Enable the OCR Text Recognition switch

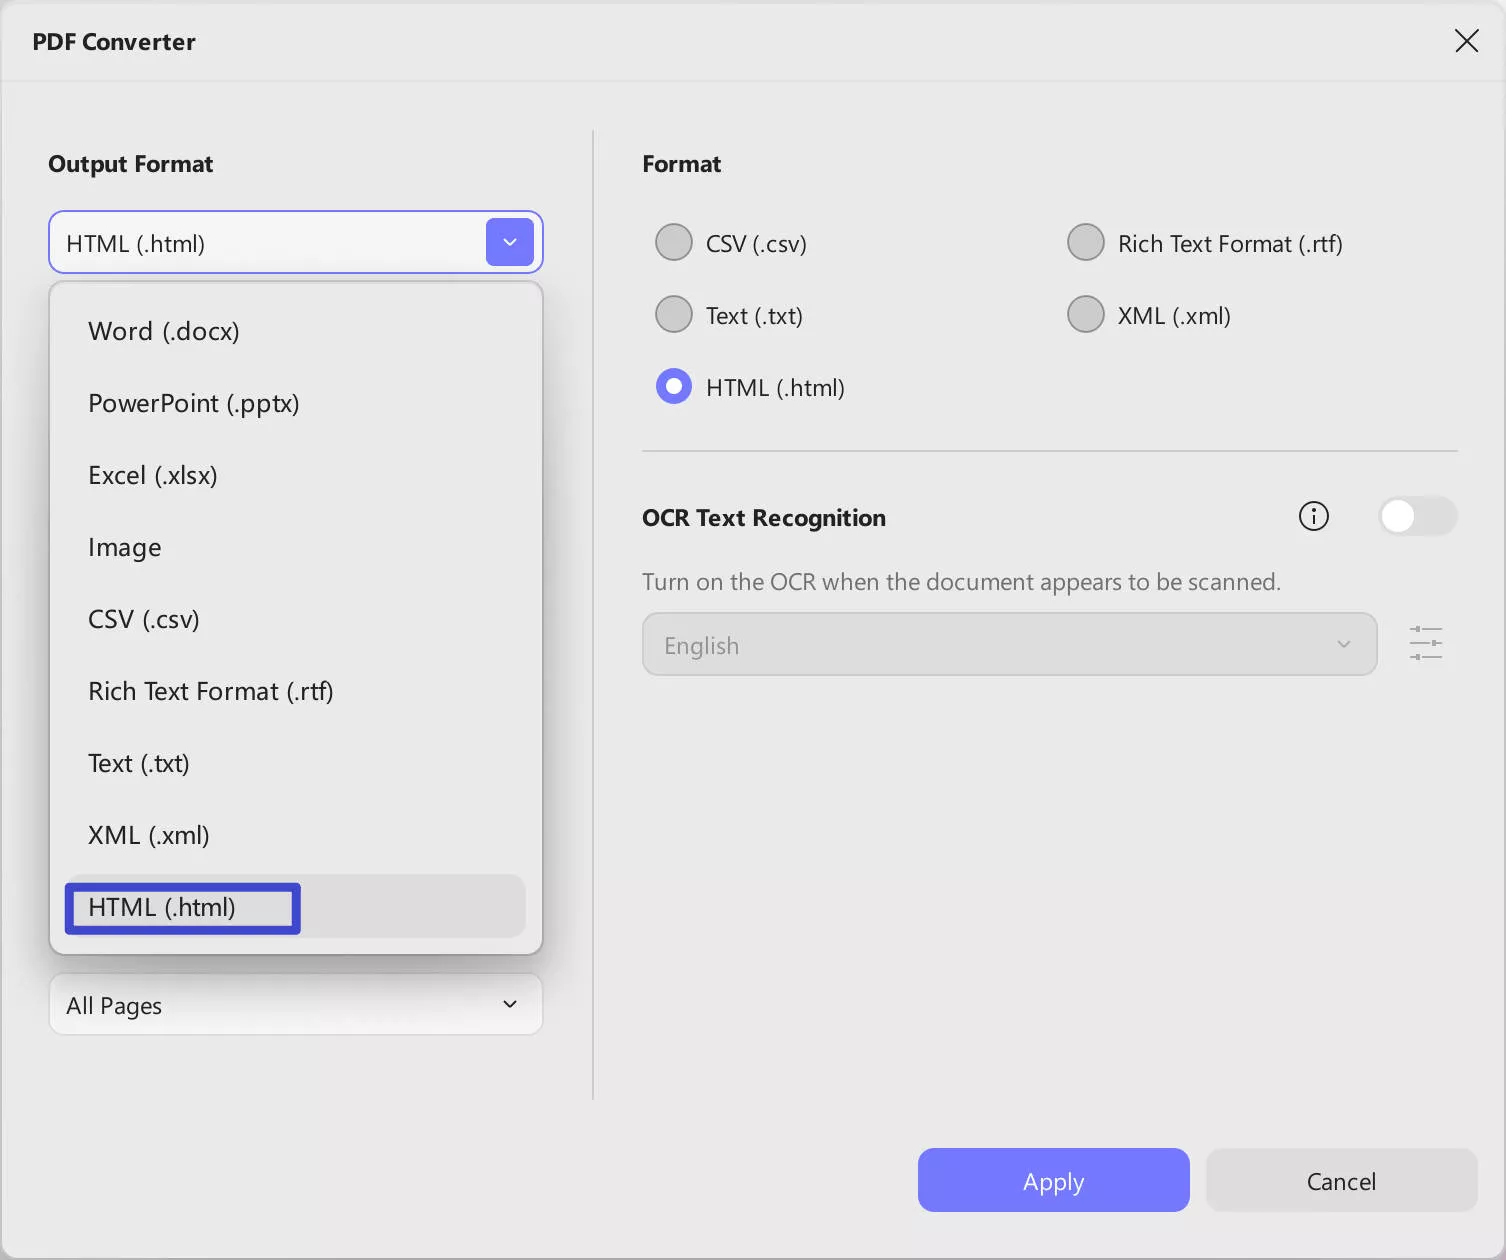click(x=1417, y=516)
